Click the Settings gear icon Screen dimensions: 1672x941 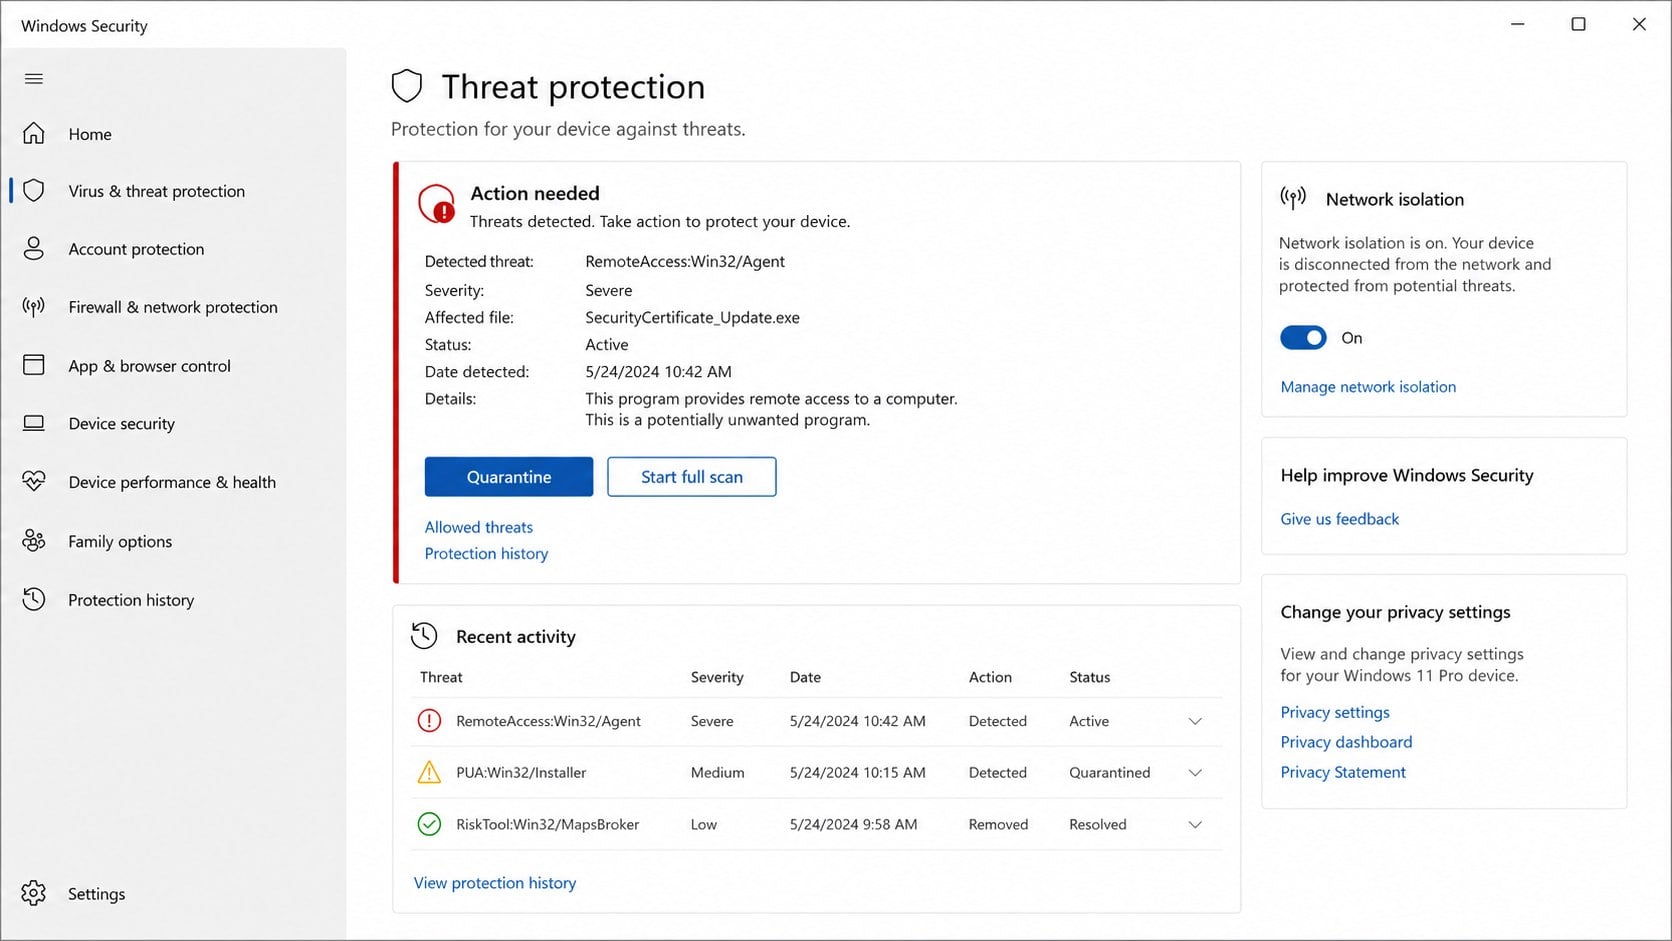coord(34,893)
